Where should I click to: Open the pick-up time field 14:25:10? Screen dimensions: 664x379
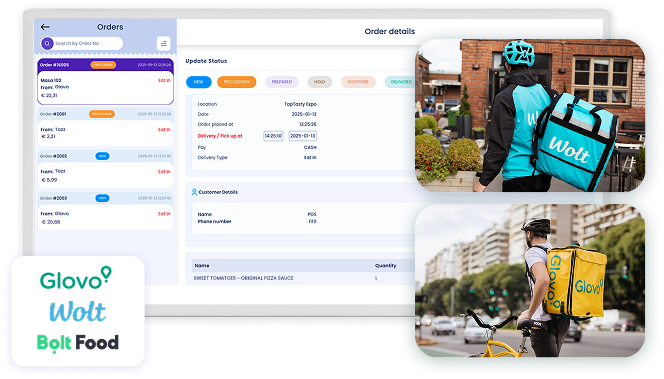(x=273, y=136)
